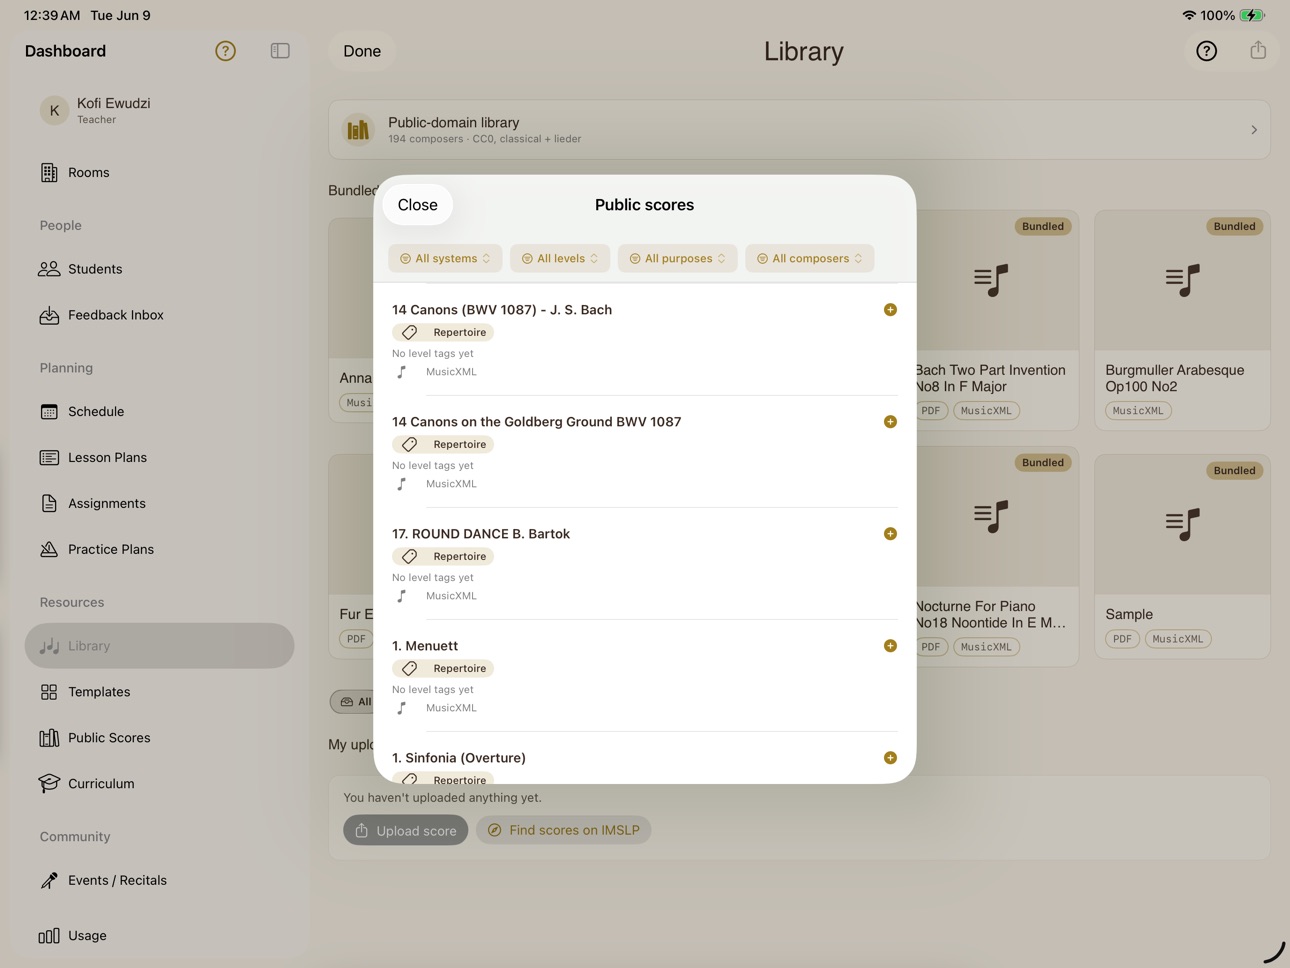1290x968 pixels.
Task: Click Find scores on IMSLP
Action: (x=564, y=830)
